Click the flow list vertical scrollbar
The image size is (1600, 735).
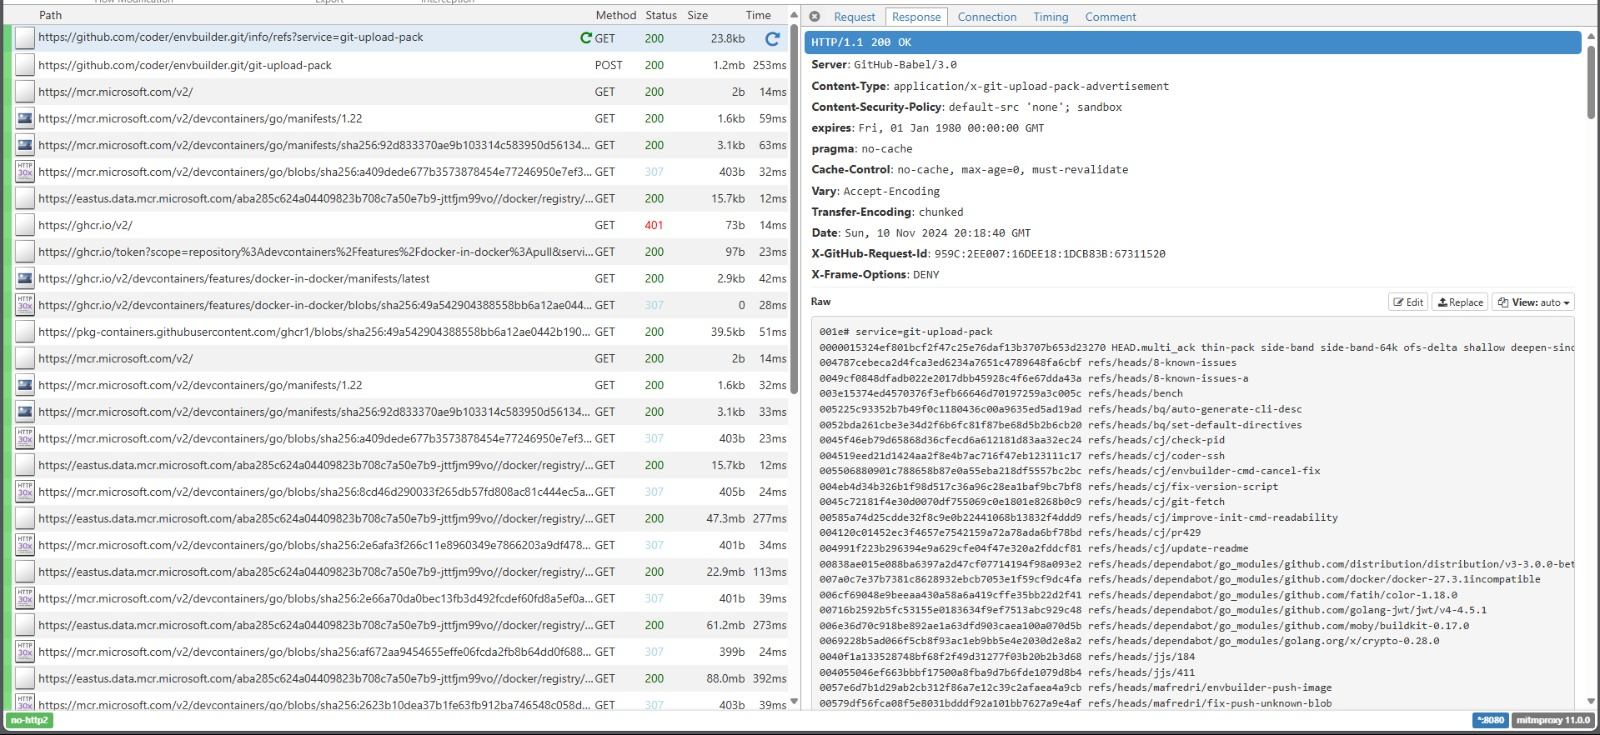click(x=795, y=200)
